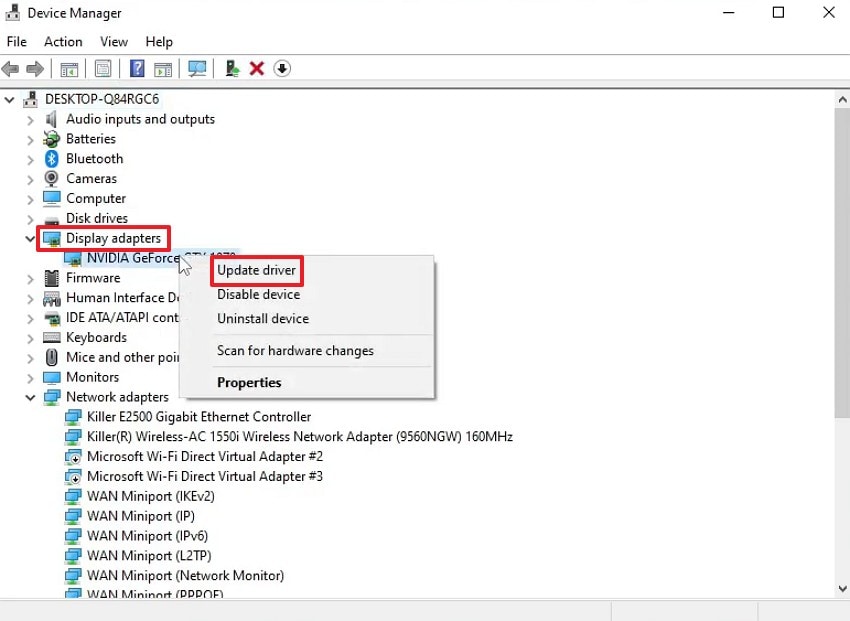The image size is (850, 621).
Task: Open the View menu
Action: (x=113, y=42)
